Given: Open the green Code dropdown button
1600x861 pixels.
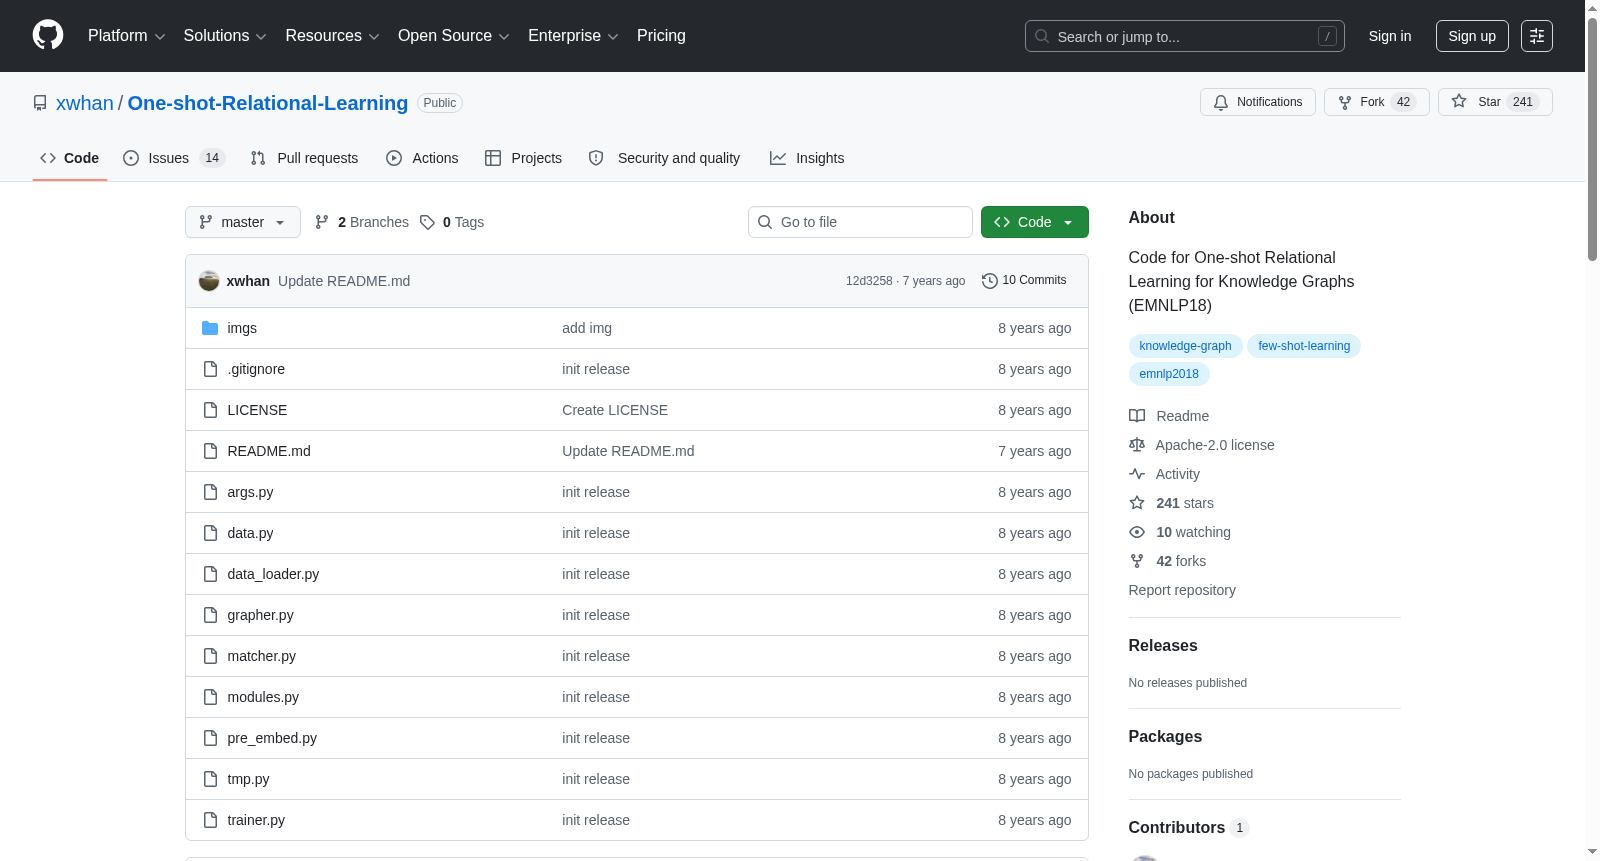Looking at the screenshot, I should [1035, 222].
